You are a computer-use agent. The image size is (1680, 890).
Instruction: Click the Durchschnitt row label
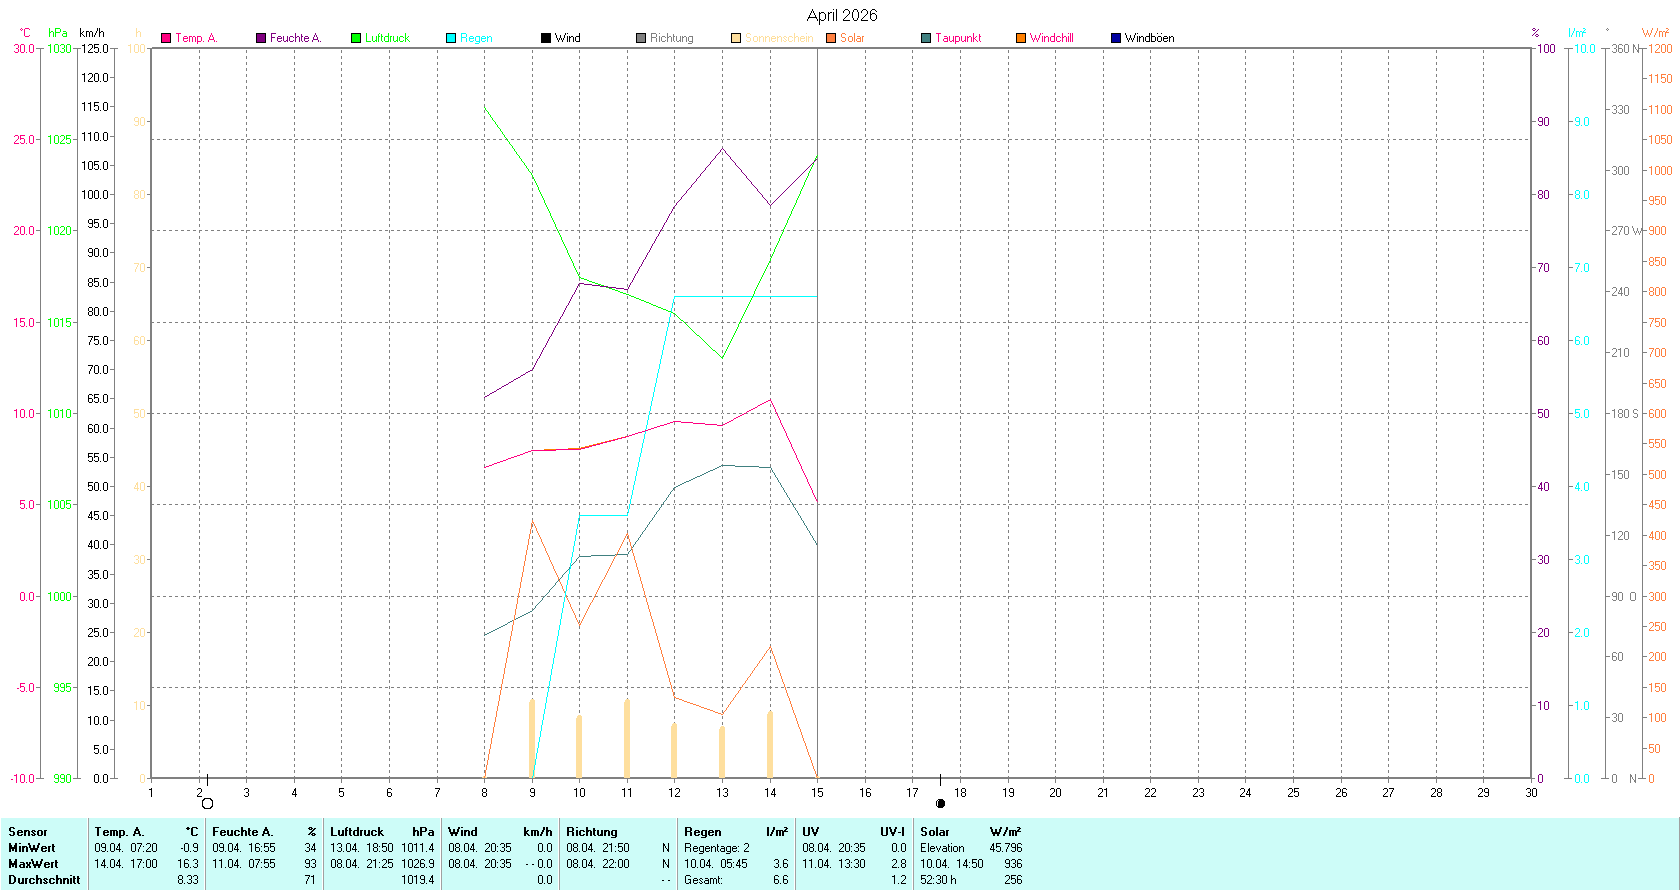44,880
